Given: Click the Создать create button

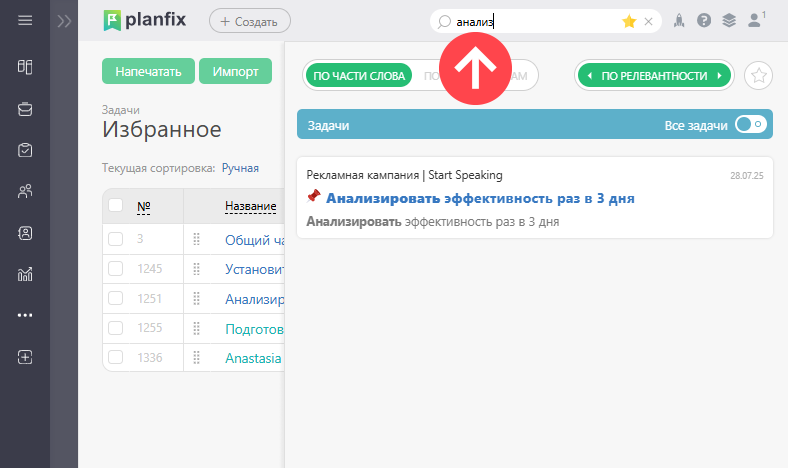Looking at the screenshot, I should (x=250, y=21).
